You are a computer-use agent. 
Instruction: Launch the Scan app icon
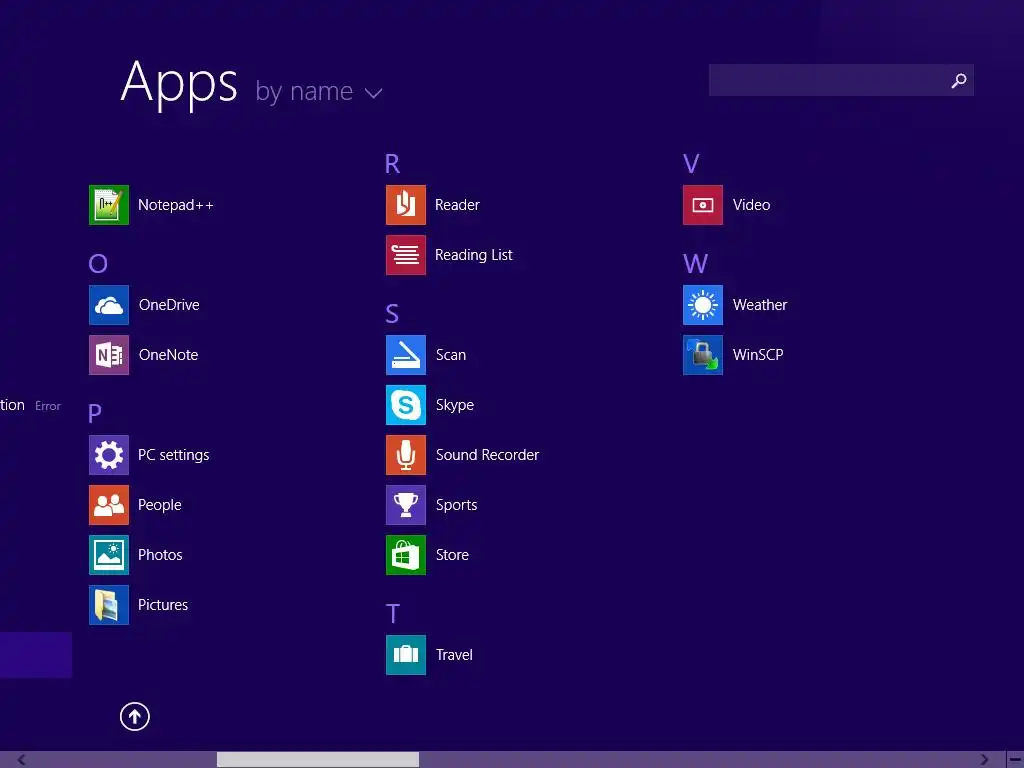point(406,355)
